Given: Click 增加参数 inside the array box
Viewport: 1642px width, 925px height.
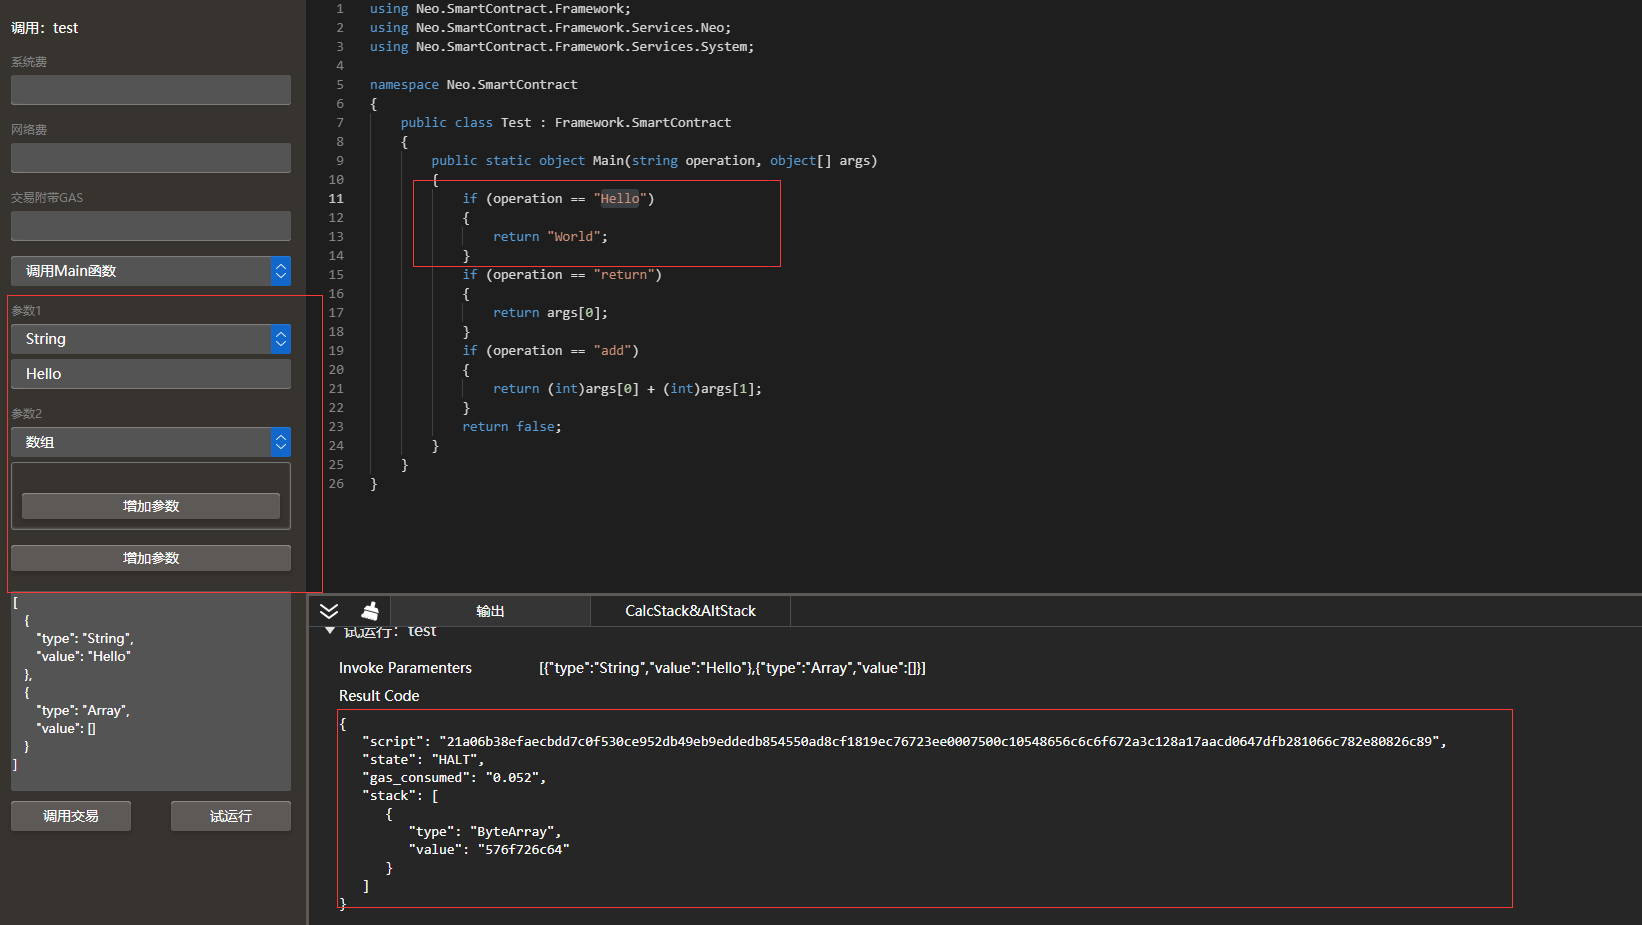Looking at the screenshot, I should point(150,506).
